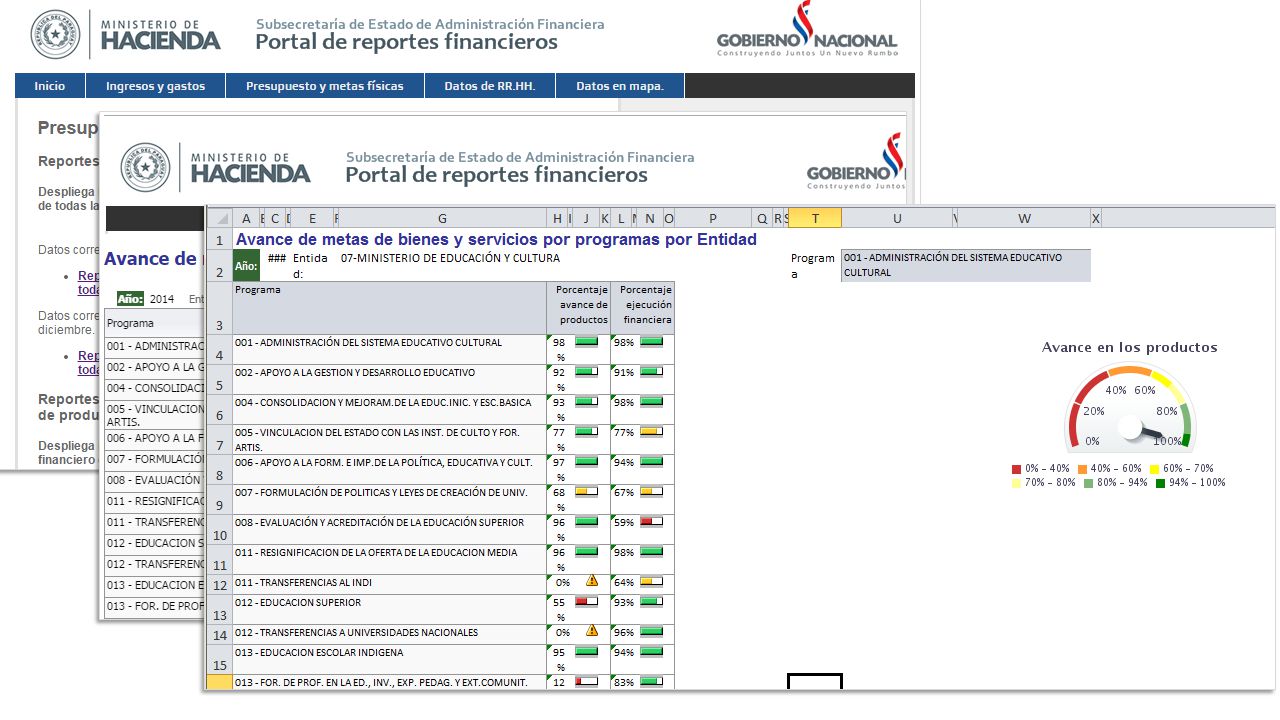Select the highlighted column T header

coord(815,218)
